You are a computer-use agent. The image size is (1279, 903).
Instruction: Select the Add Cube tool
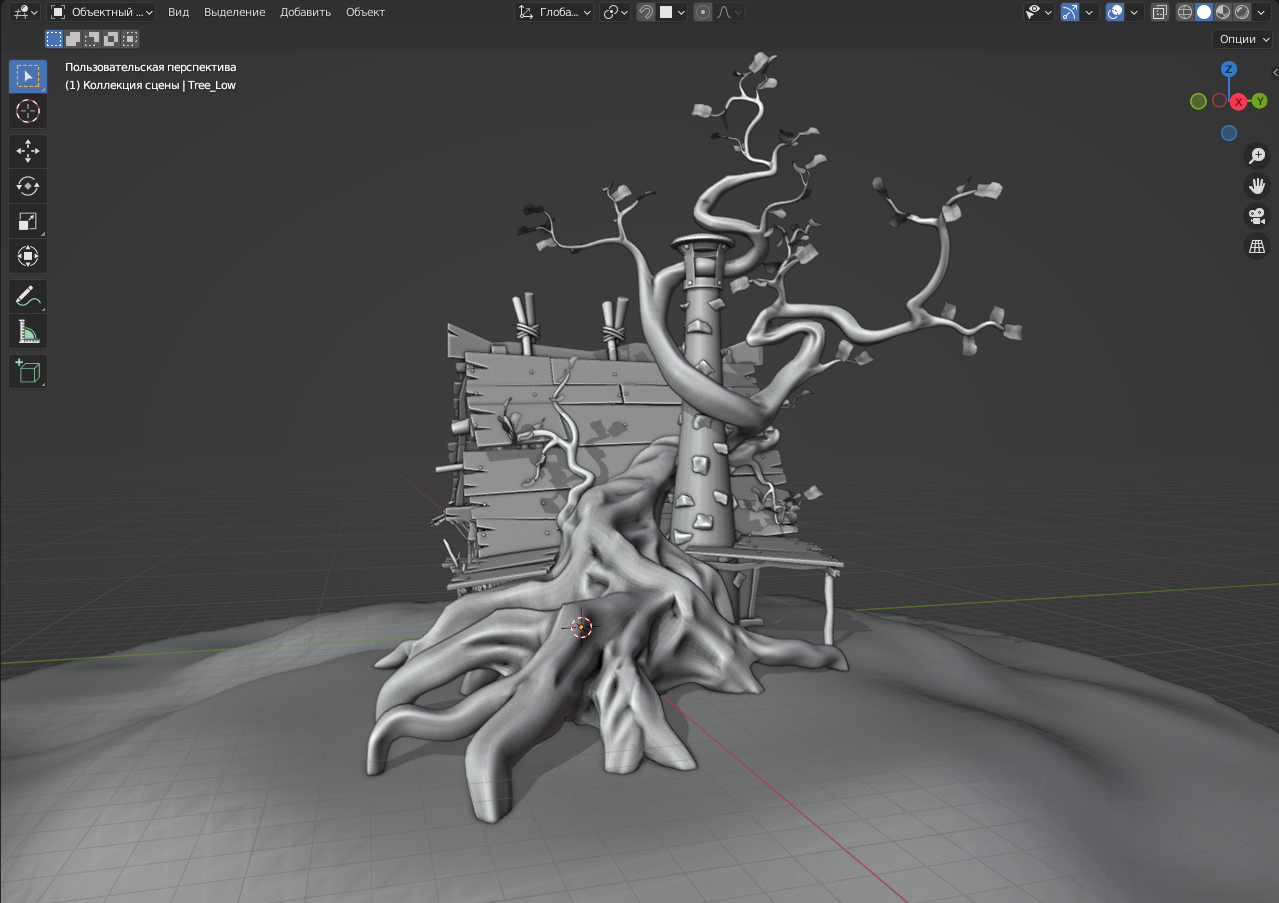tap(28, 371)
